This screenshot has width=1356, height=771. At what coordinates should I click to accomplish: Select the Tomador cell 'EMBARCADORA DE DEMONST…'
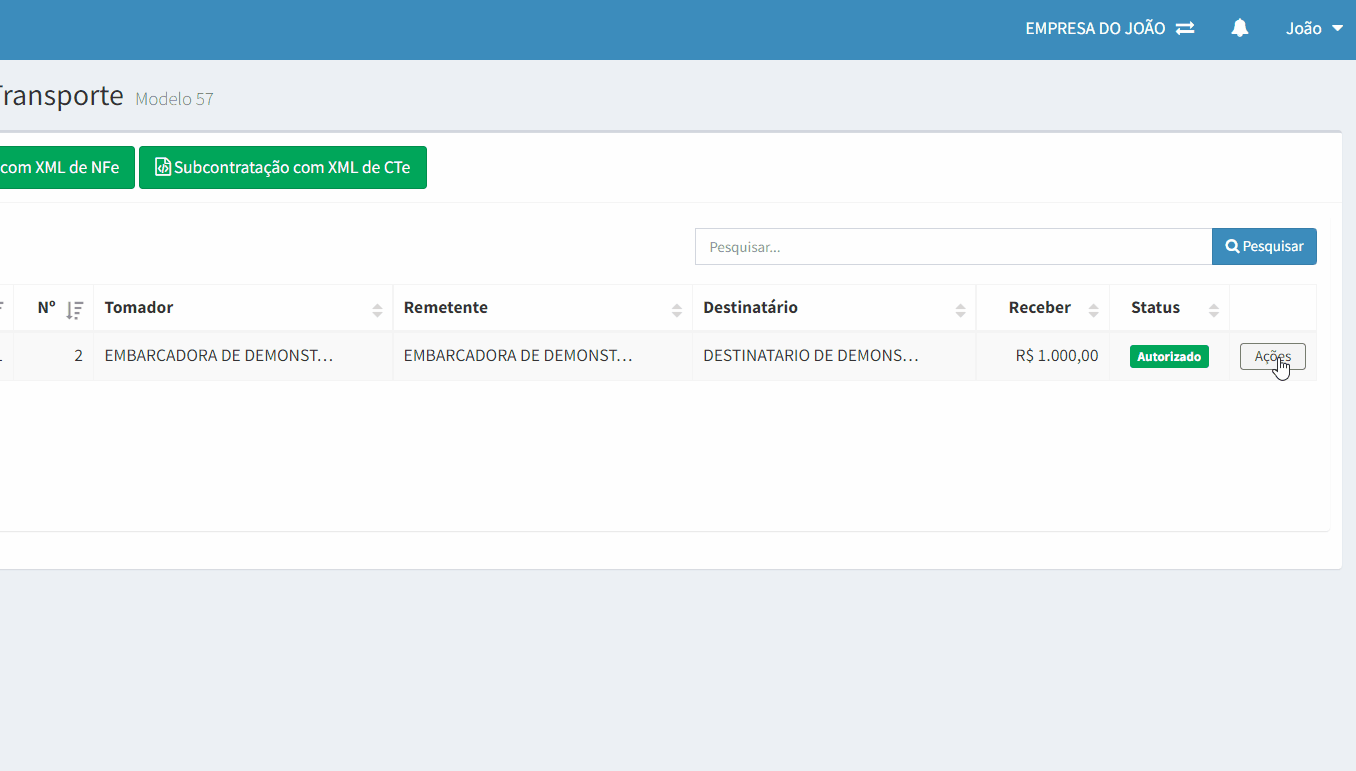219,356
